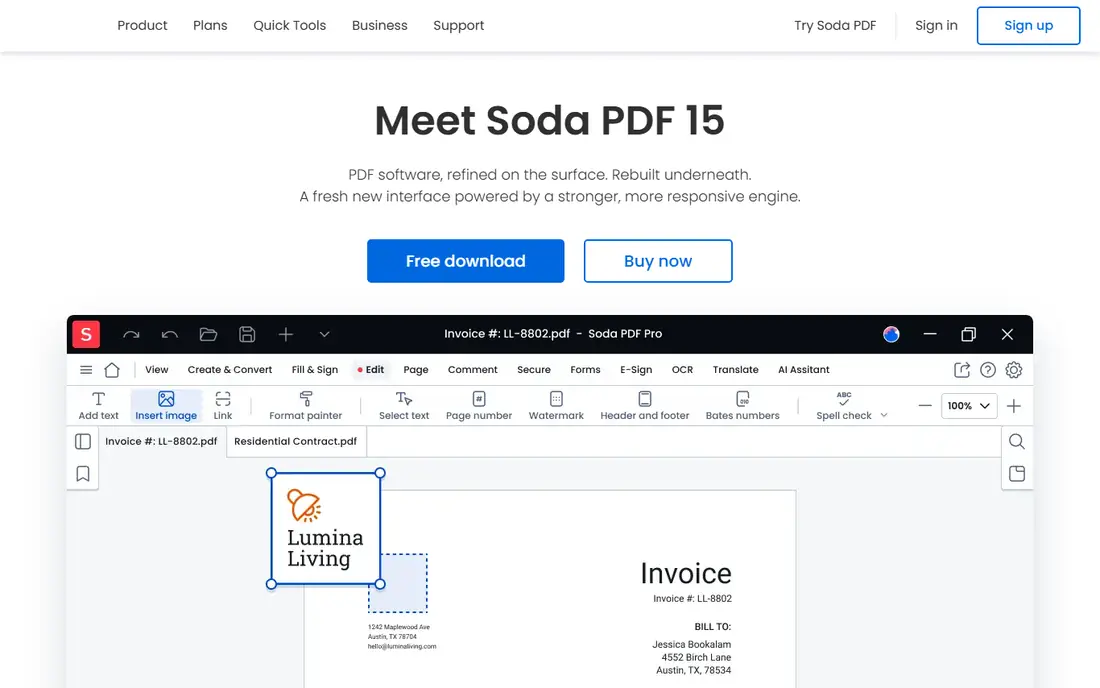Open the Product navigation menu
The image size is (1100, 688).
tap(142, 26)
